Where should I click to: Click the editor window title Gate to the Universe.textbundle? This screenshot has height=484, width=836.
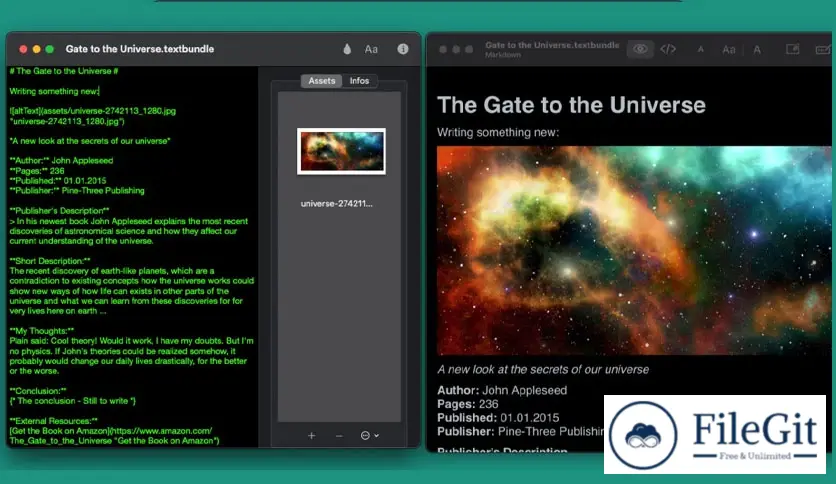pyautogui.click(x=140, y=49)
